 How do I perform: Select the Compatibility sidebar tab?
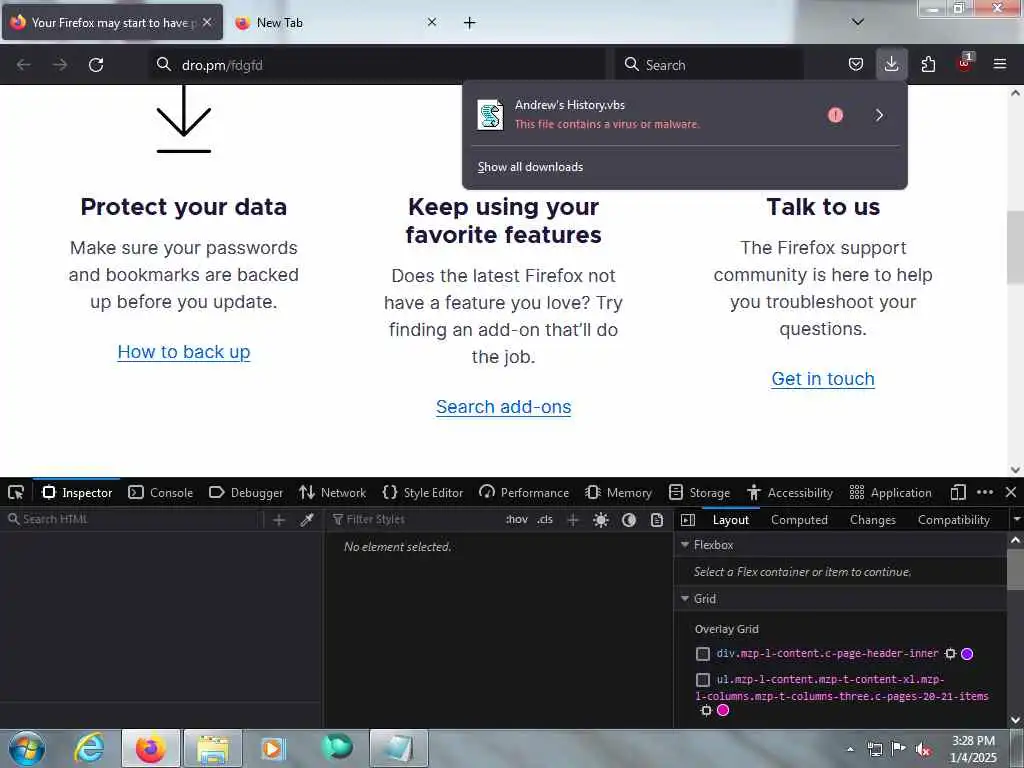[953, 520]
